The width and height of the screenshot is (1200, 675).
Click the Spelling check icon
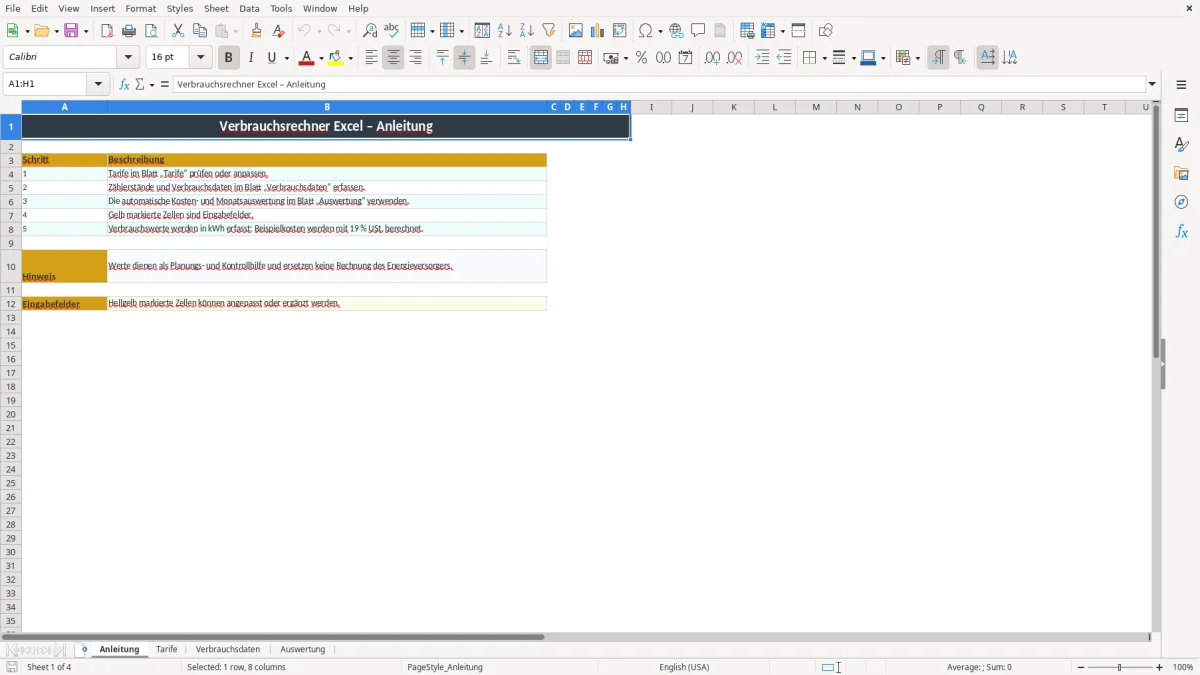[x=391, y=31]
